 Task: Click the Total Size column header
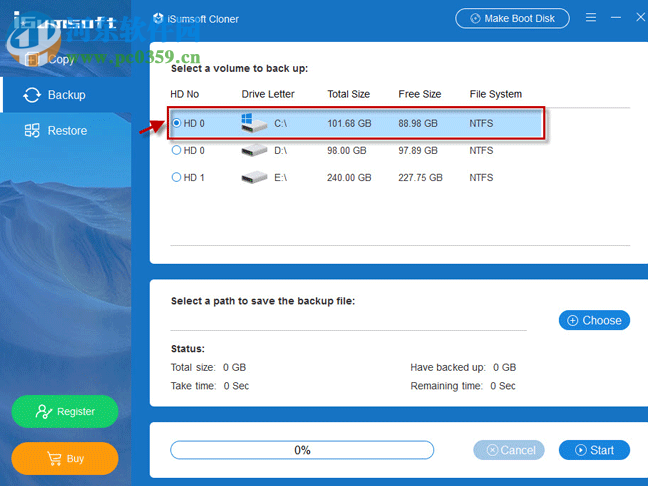point(348,94)
